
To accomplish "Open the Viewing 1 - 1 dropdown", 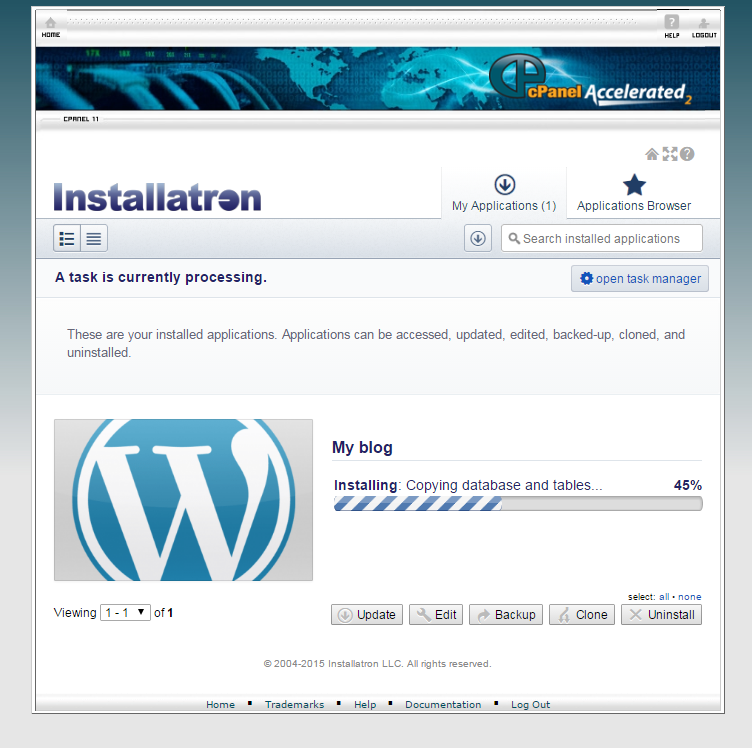I will click(125, 612).
